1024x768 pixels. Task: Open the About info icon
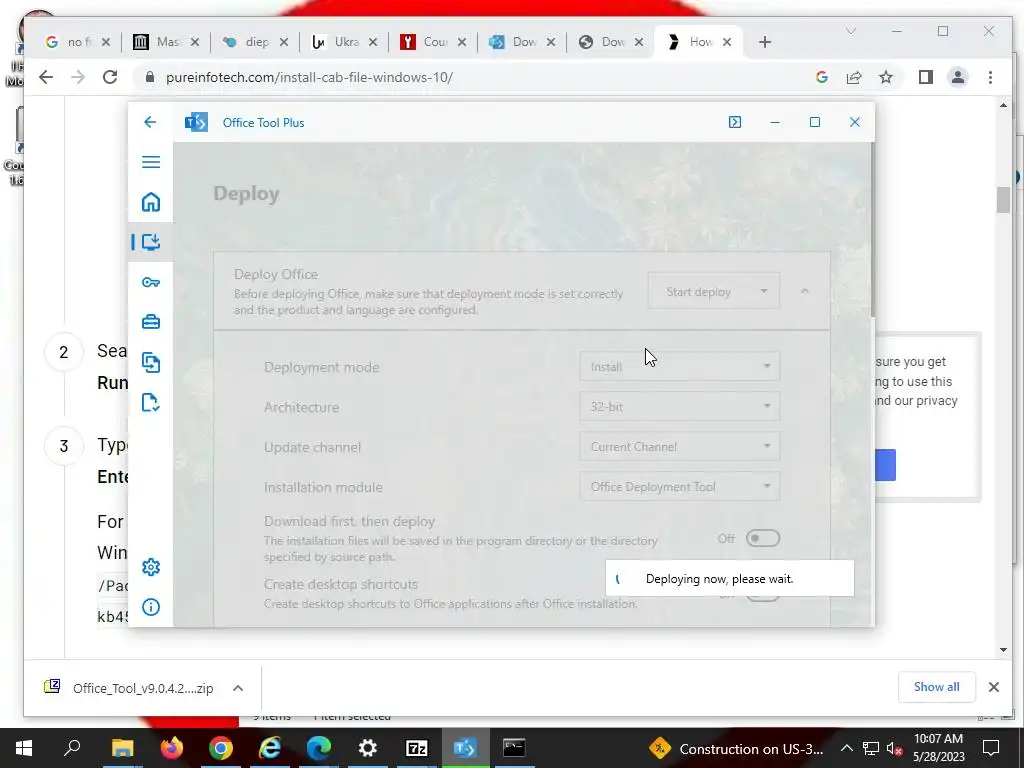coord(151,607)
